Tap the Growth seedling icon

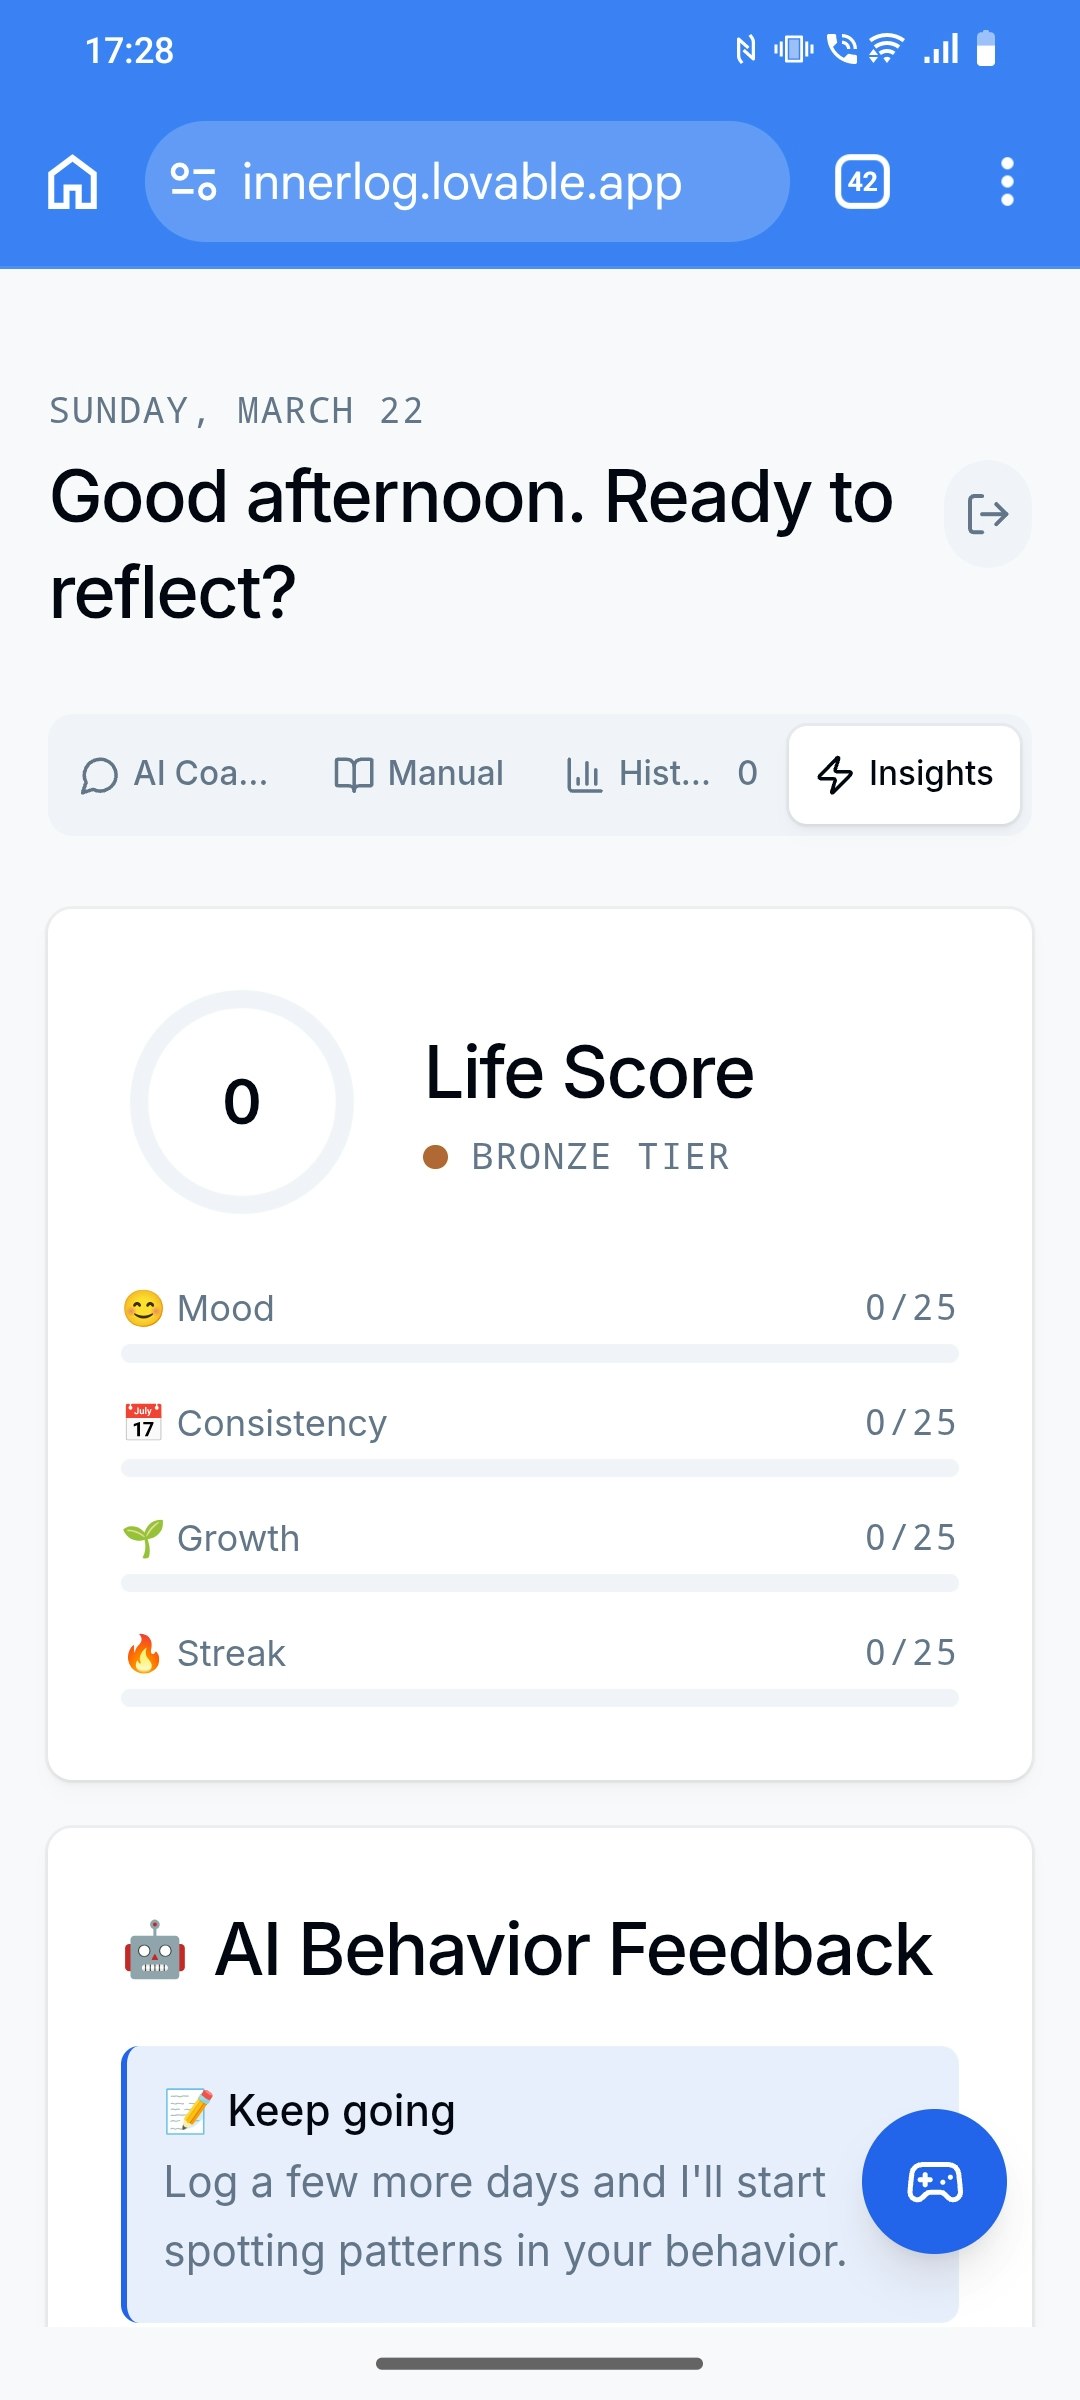pyautogui.click(x=143, y=1538)
